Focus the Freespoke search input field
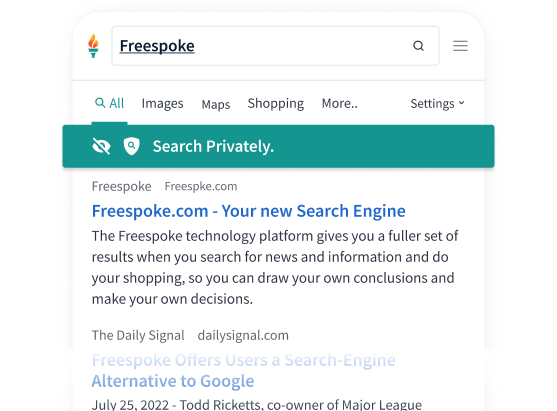The image size is (557, 411). pyautogui.click(x=275, y=46)
